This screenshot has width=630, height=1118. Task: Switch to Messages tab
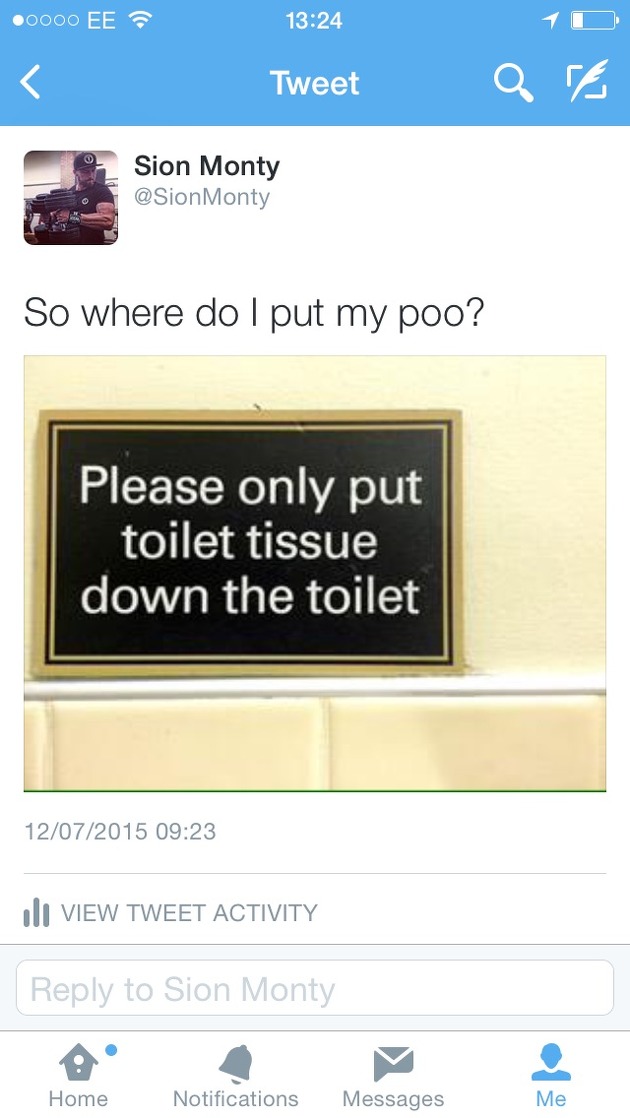[x=393, y=1077]
